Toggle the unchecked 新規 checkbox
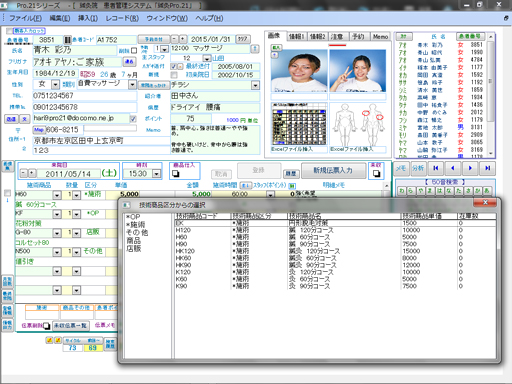The width and height of the screenshot is (512, 384). (x=174, y=75)
